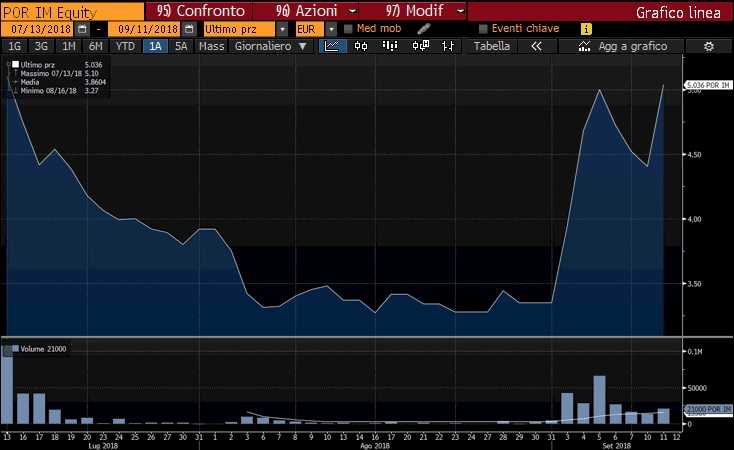Open the 96) Azioni menu

coord(307,11)
